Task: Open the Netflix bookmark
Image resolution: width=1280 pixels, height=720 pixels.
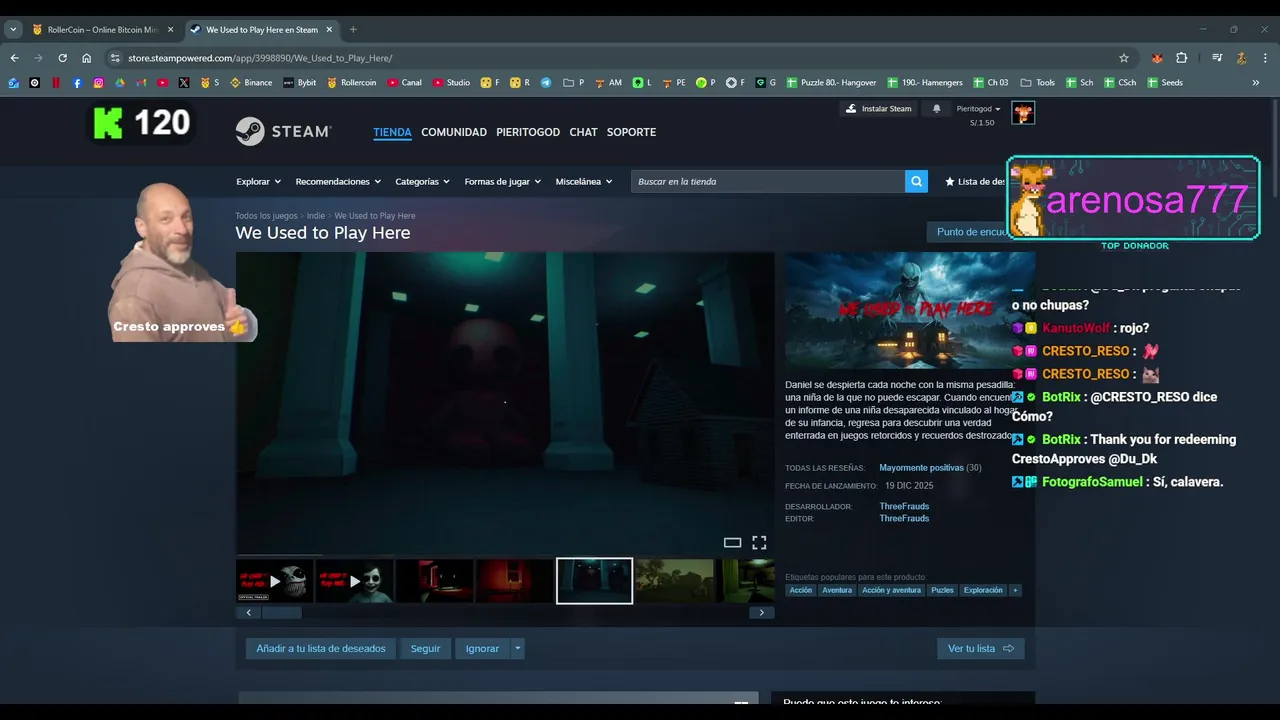Action: (56, 83)
